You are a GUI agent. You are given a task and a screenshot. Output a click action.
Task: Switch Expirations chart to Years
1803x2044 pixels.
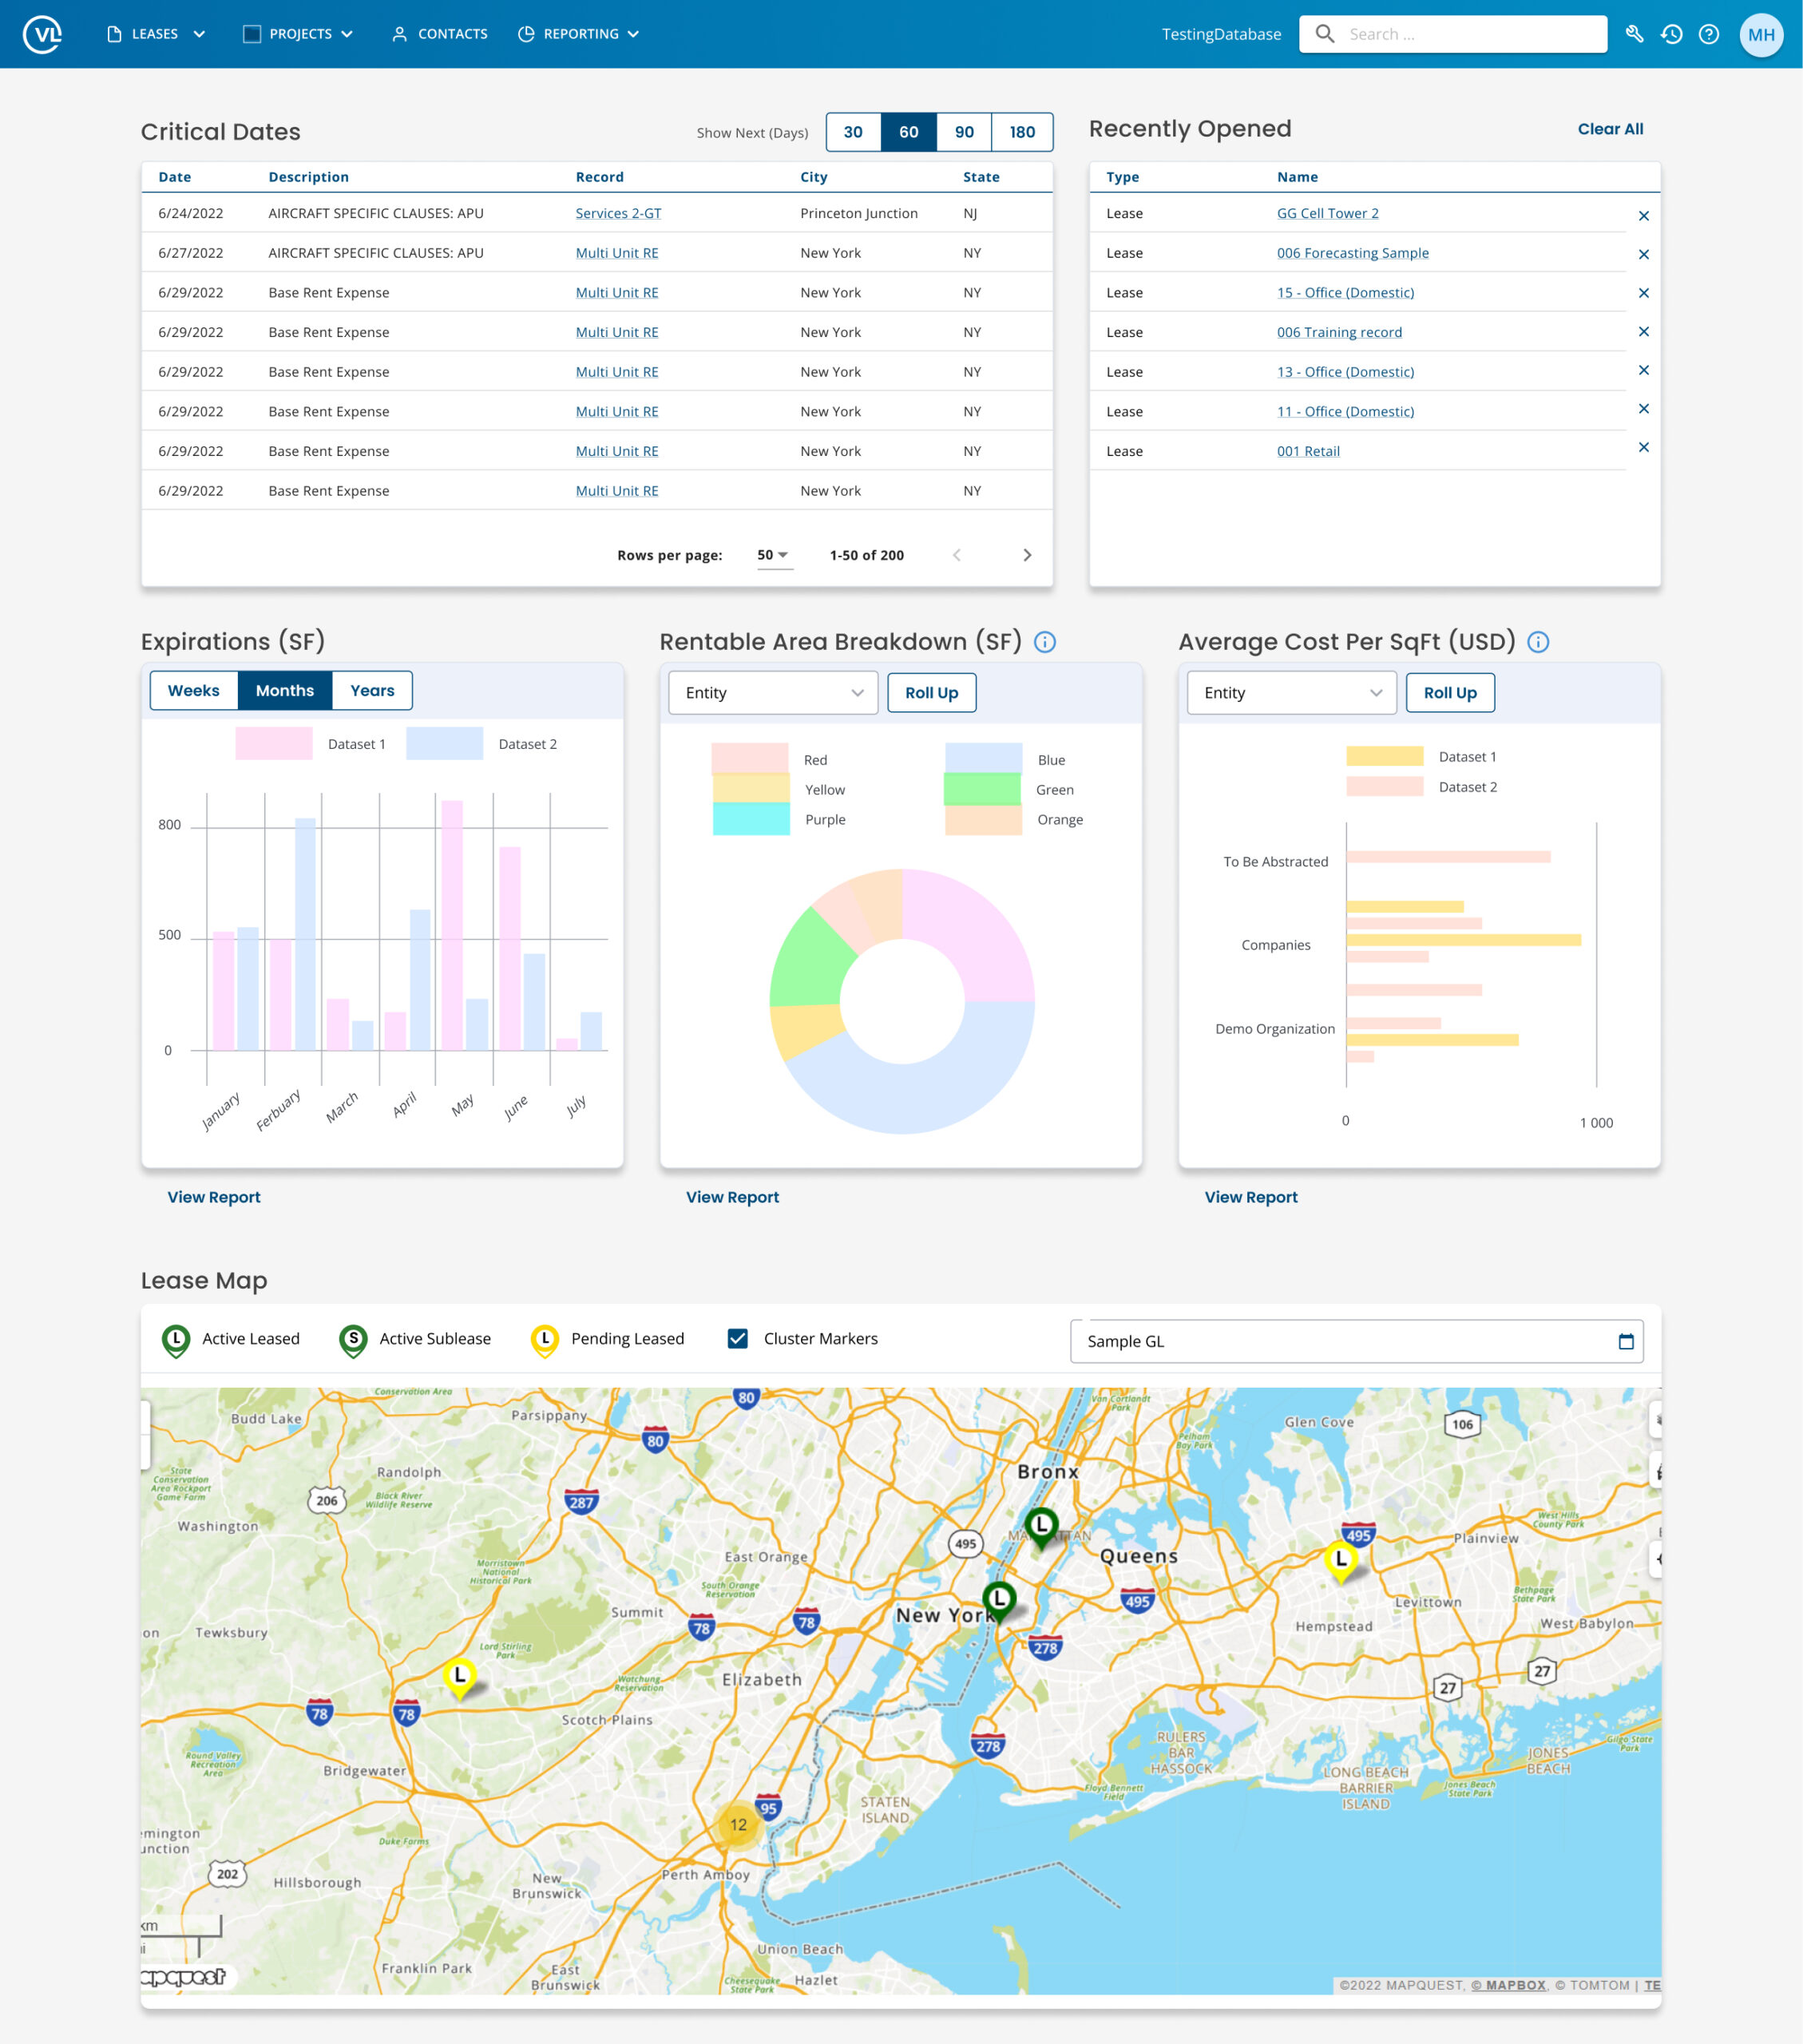pos(372,690)
